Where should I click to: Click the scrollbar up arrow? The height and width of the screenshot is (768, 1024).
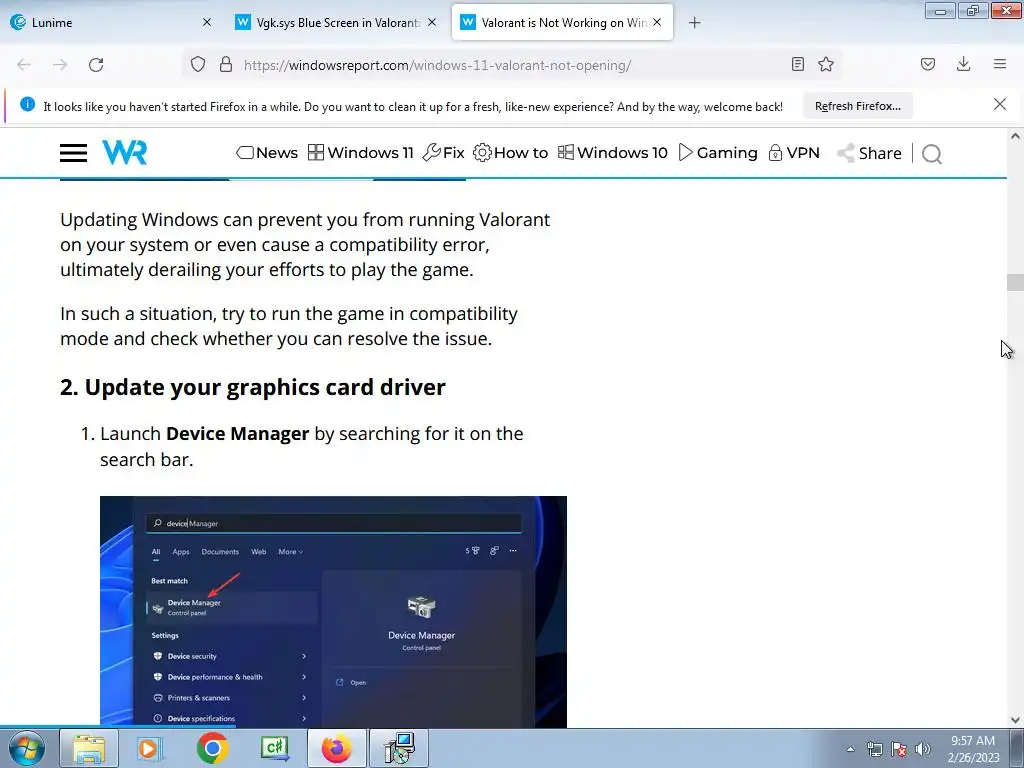click(x=1015, y=136)
